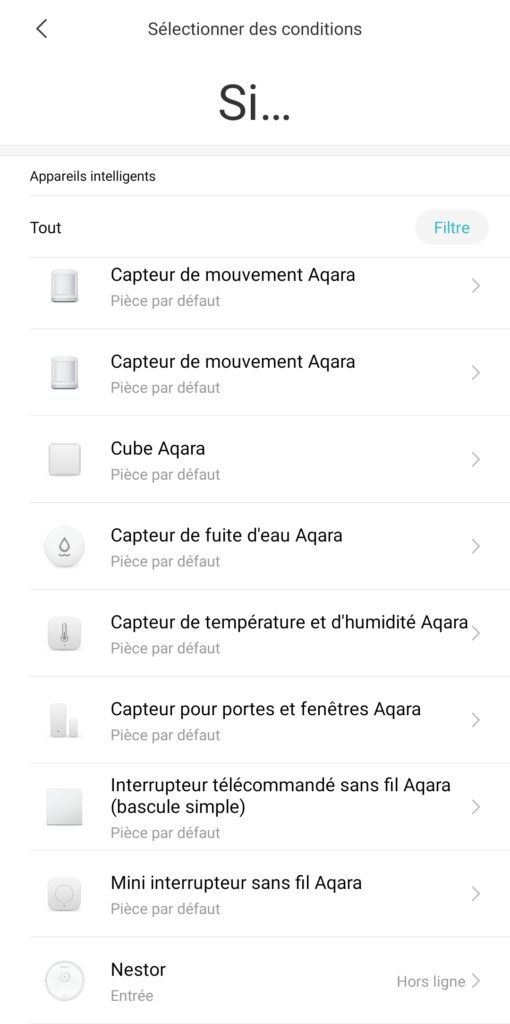
Task: Open the Filtre button
Action: point(452,227)
